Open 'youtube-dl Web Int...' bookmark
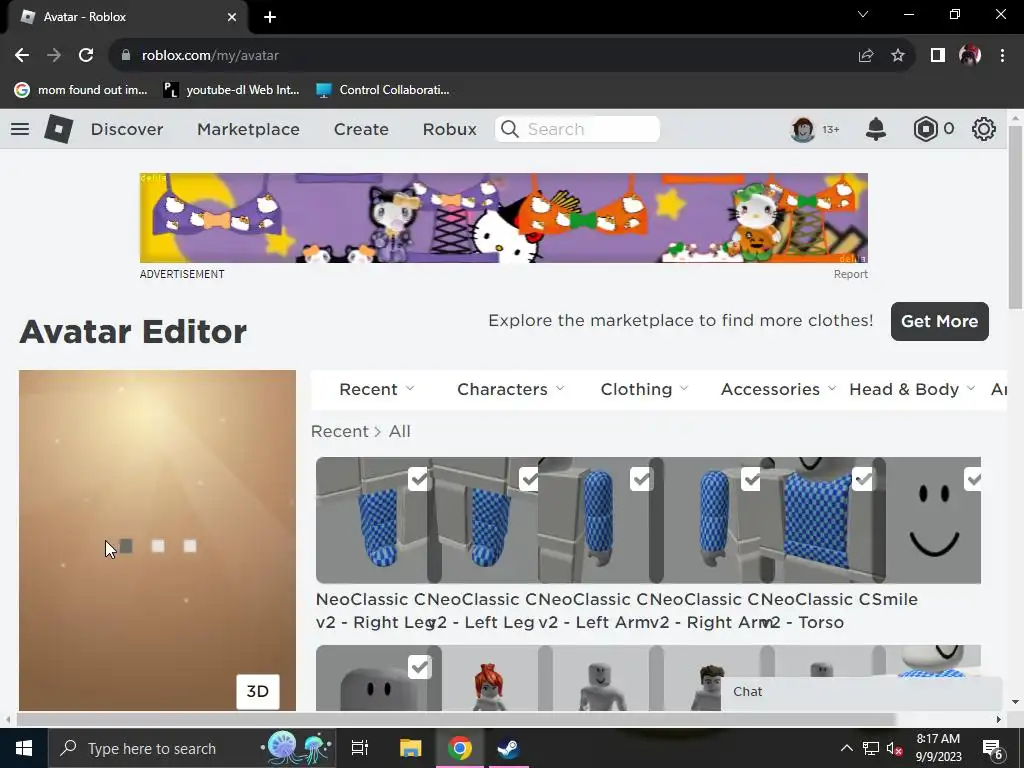The image size is (1024, 768). click(232, 90)
